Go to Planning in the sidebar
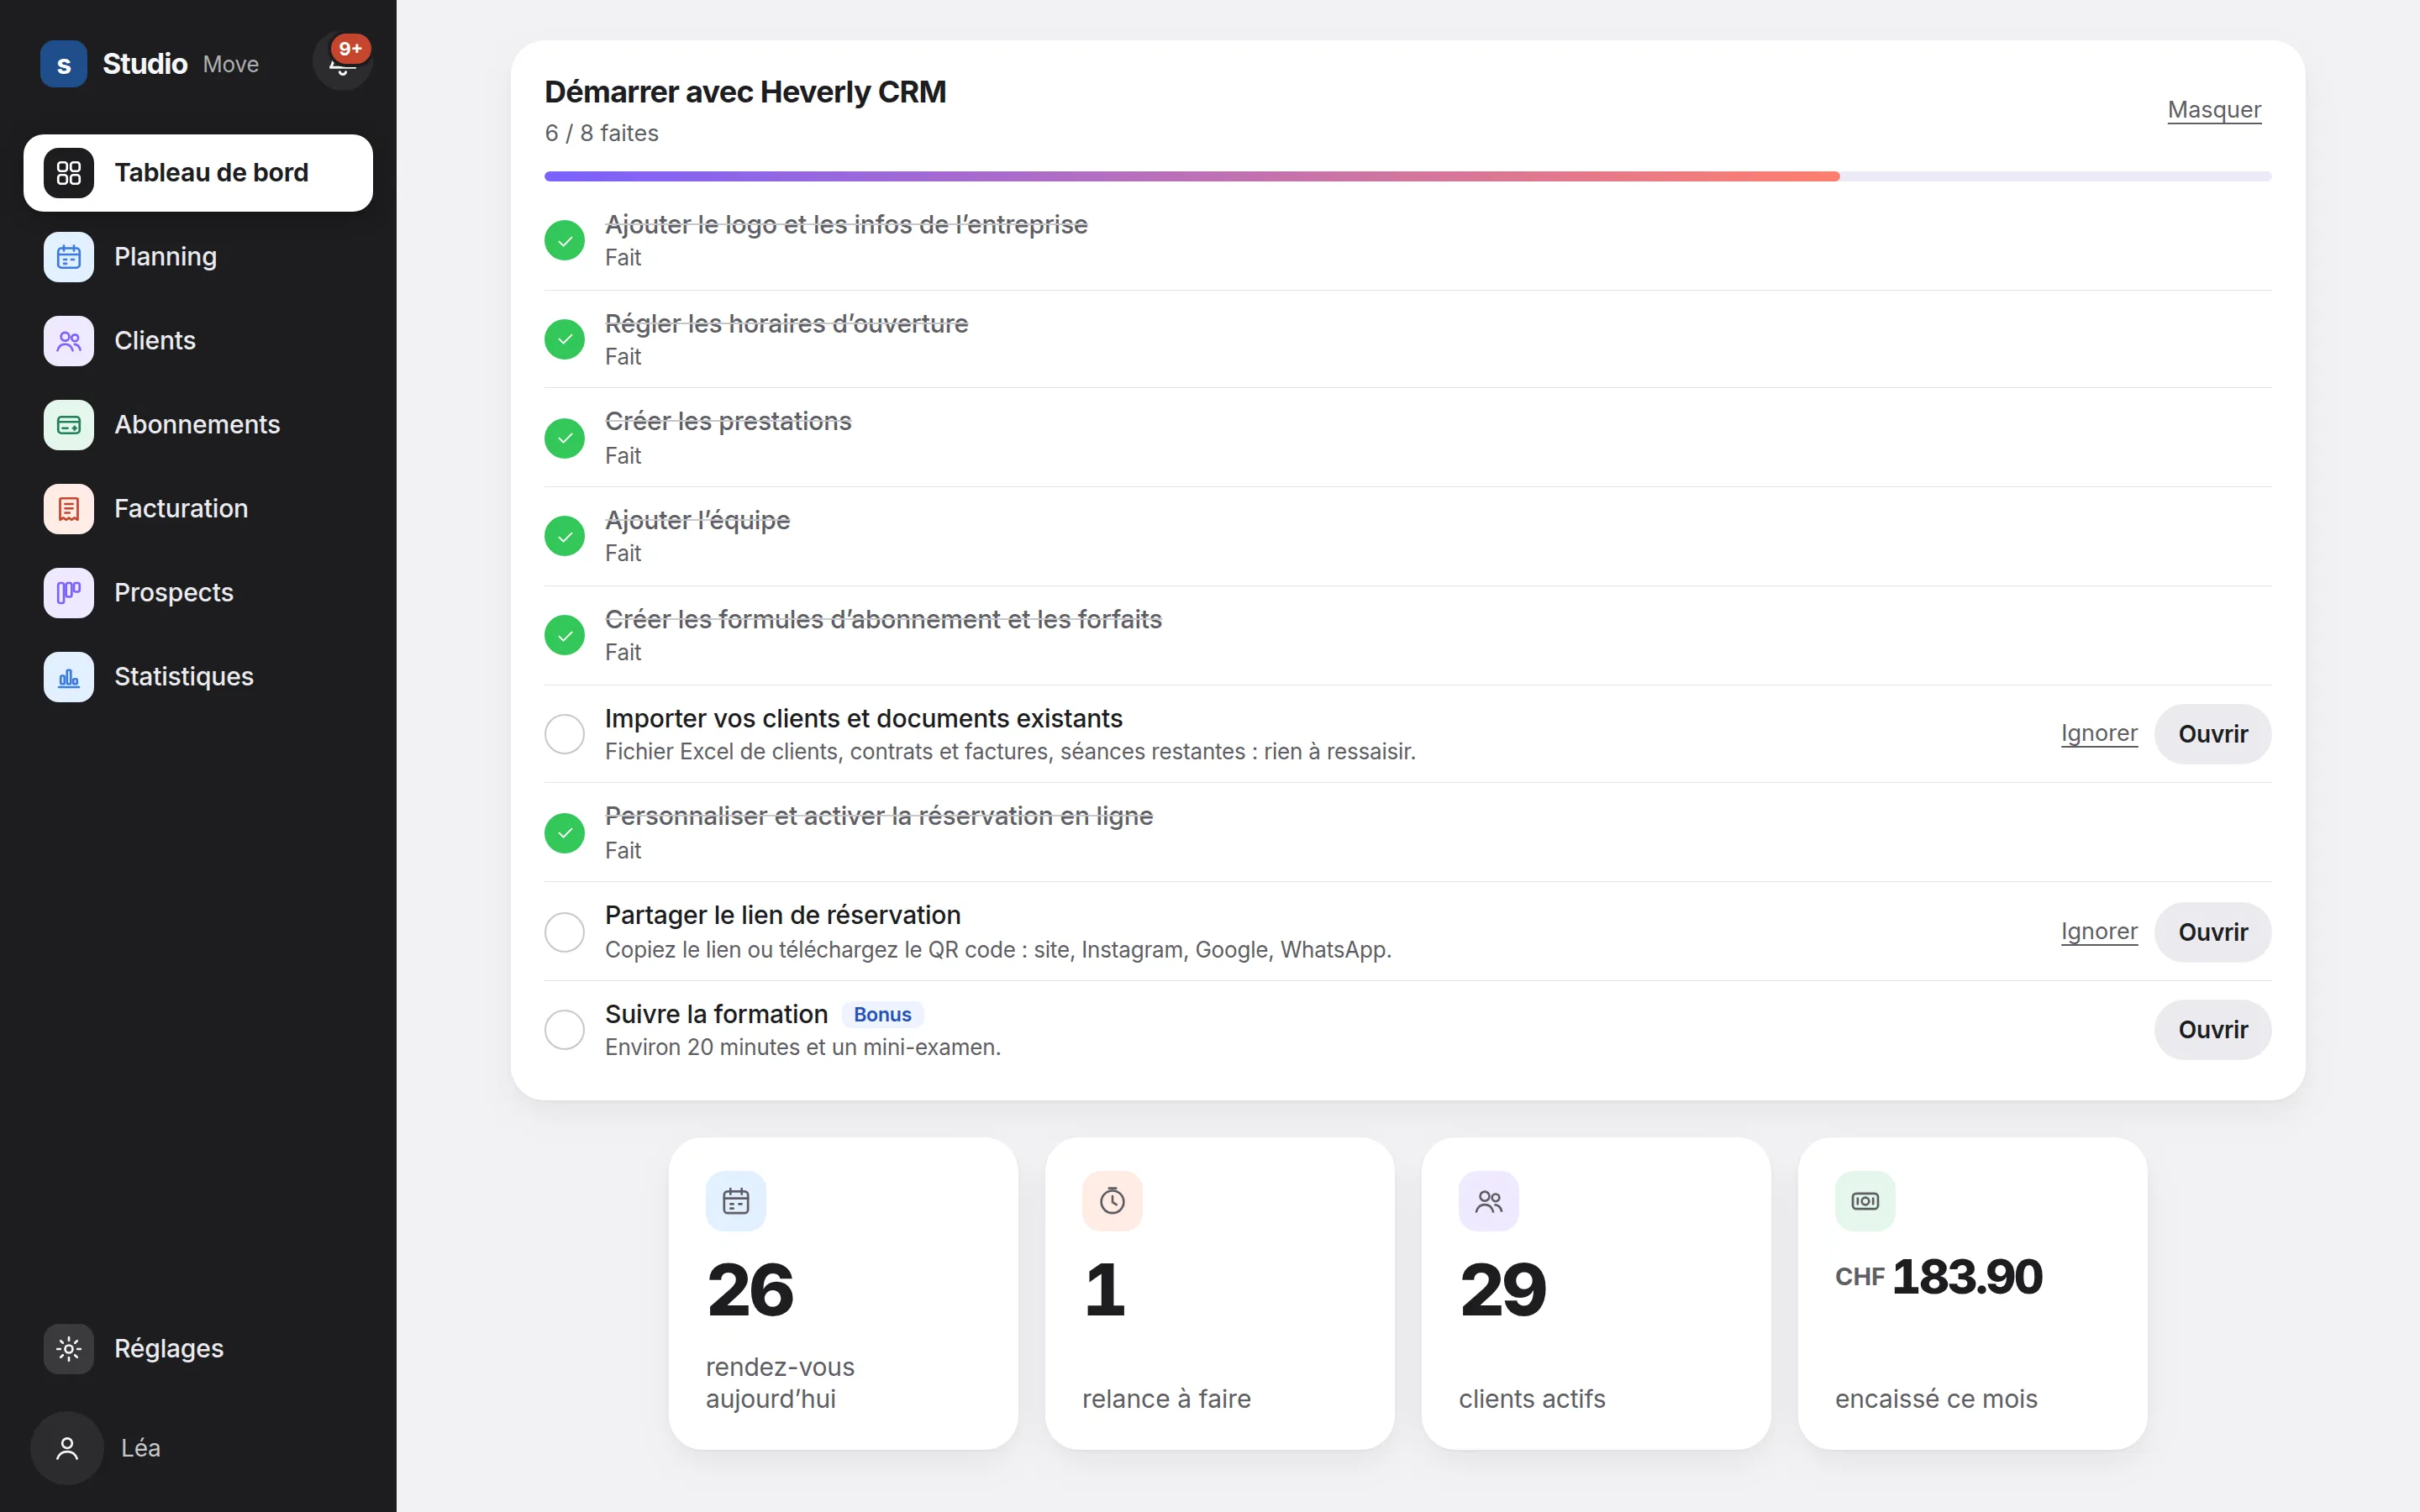 [198, 257]
